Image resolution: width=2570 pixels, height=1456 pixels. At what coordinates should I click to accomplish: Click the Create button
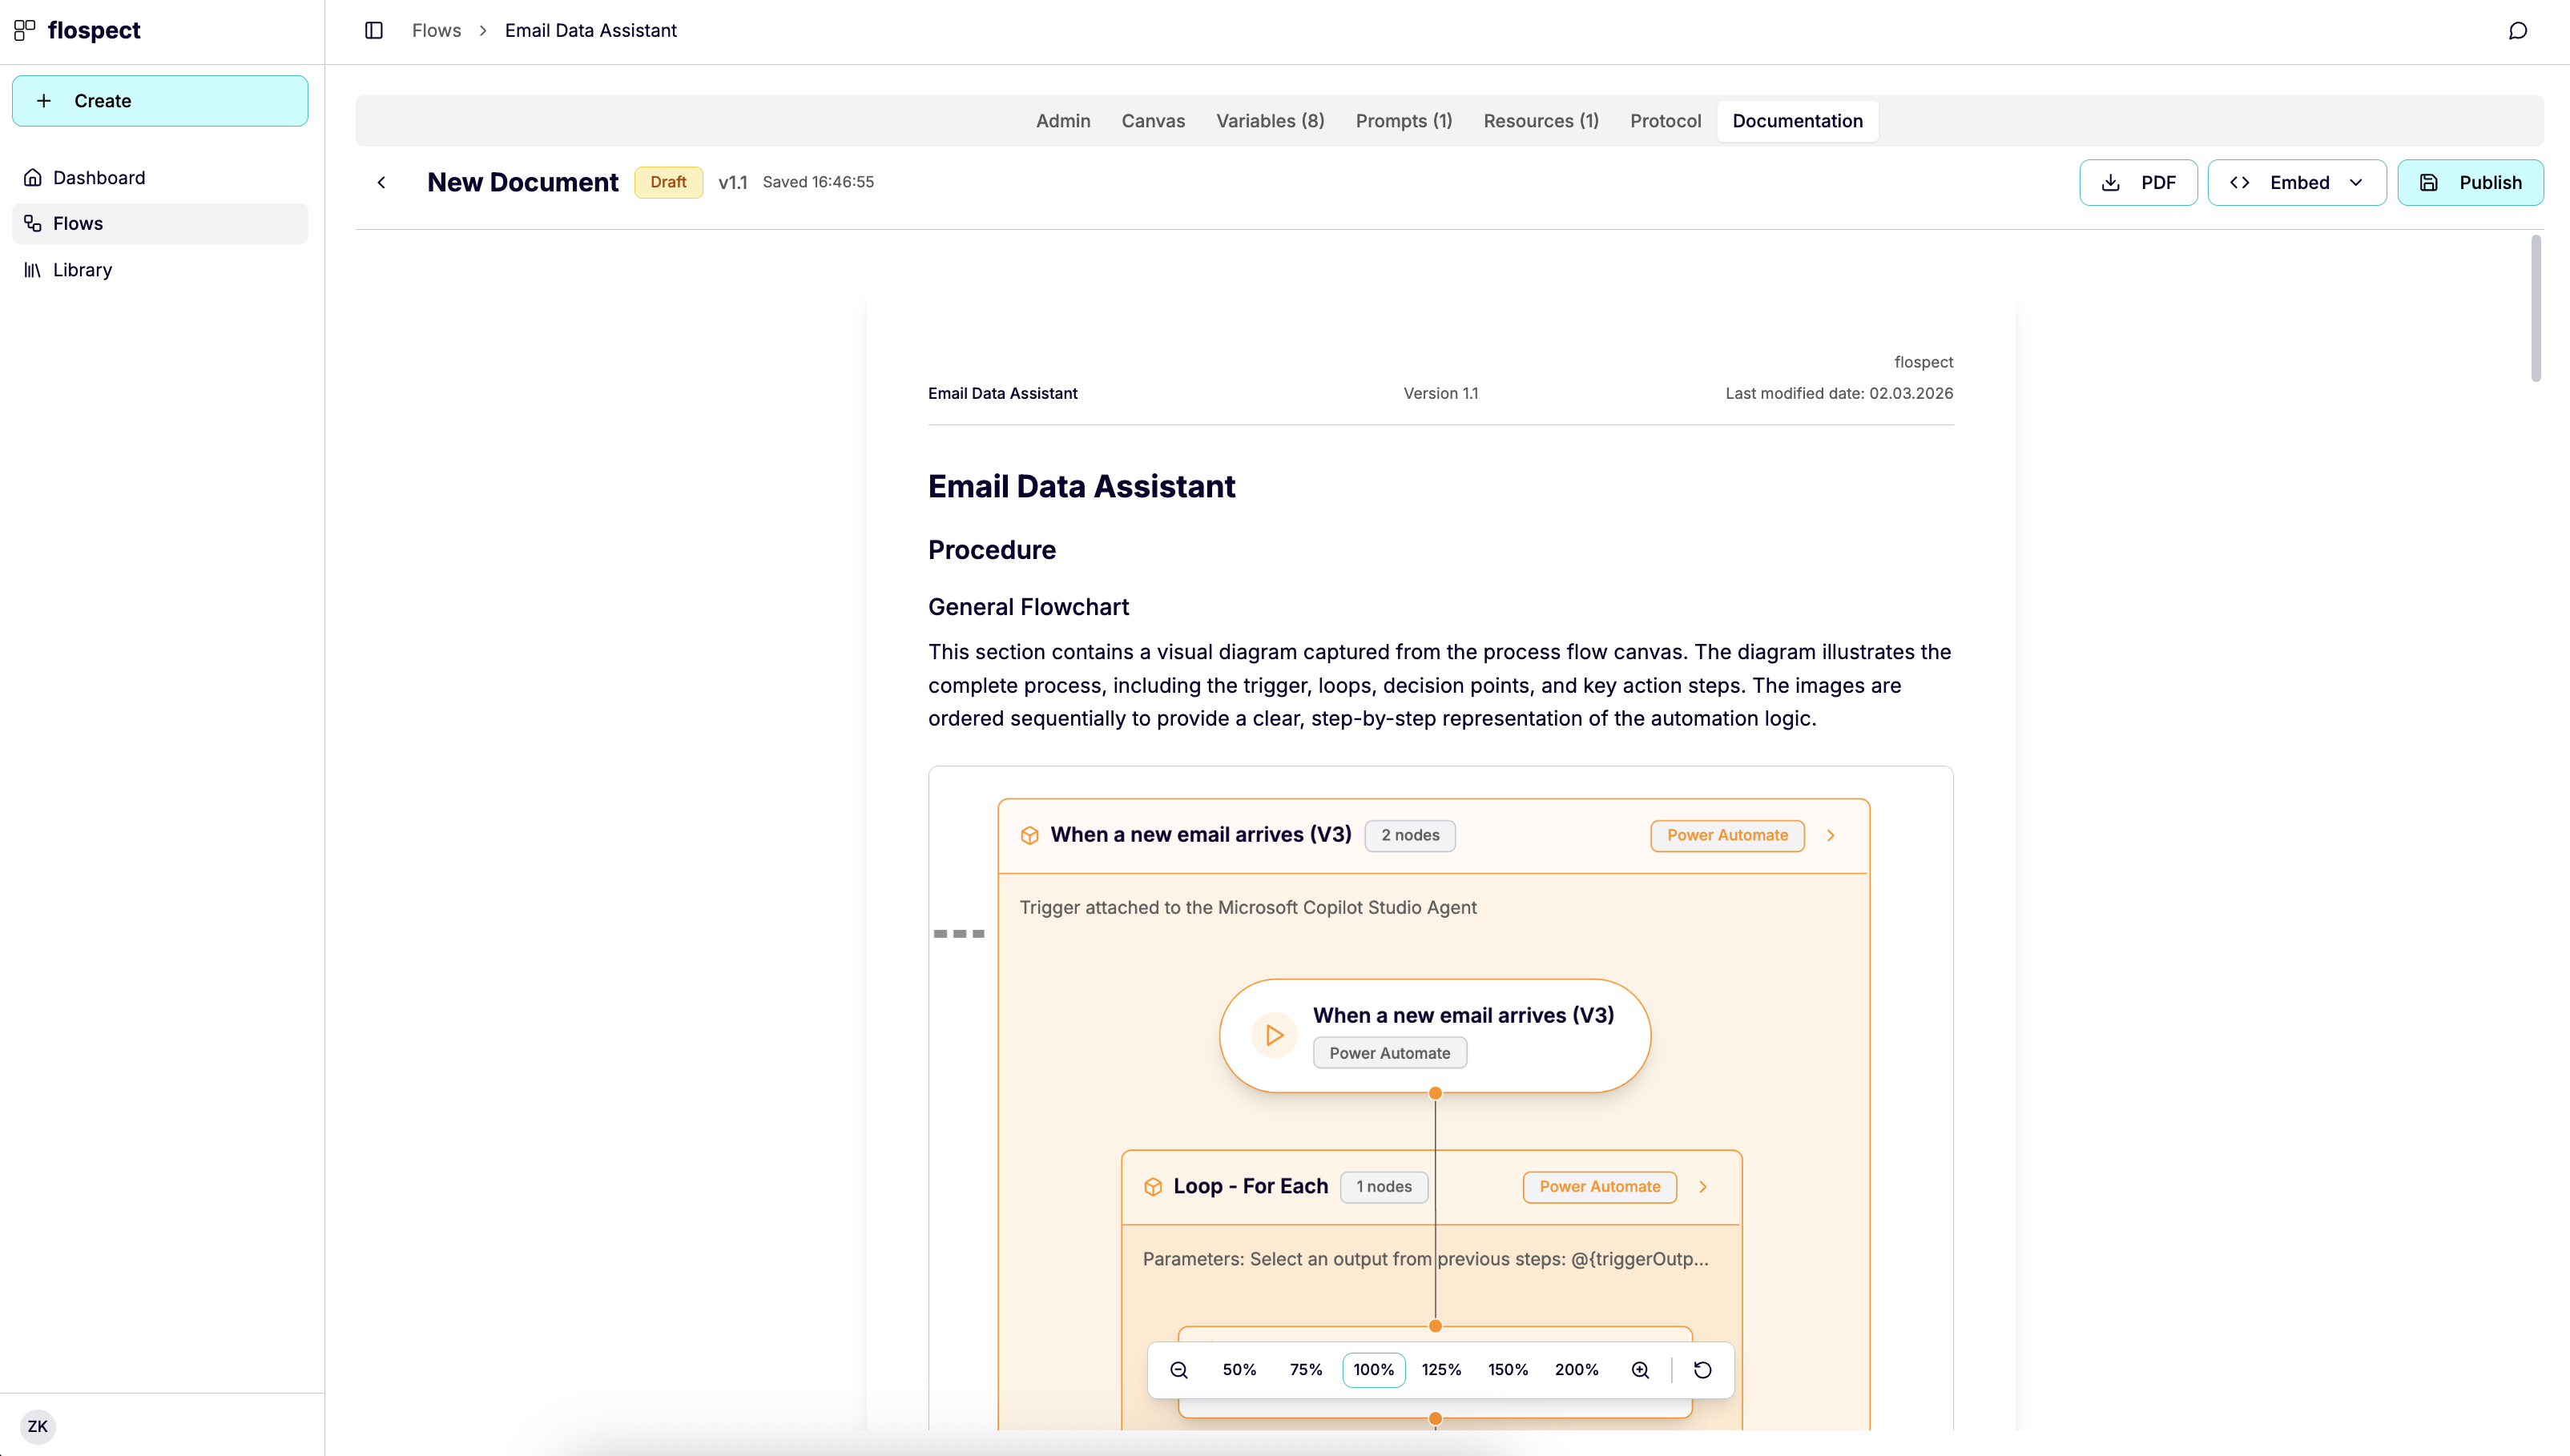[160, 100]
